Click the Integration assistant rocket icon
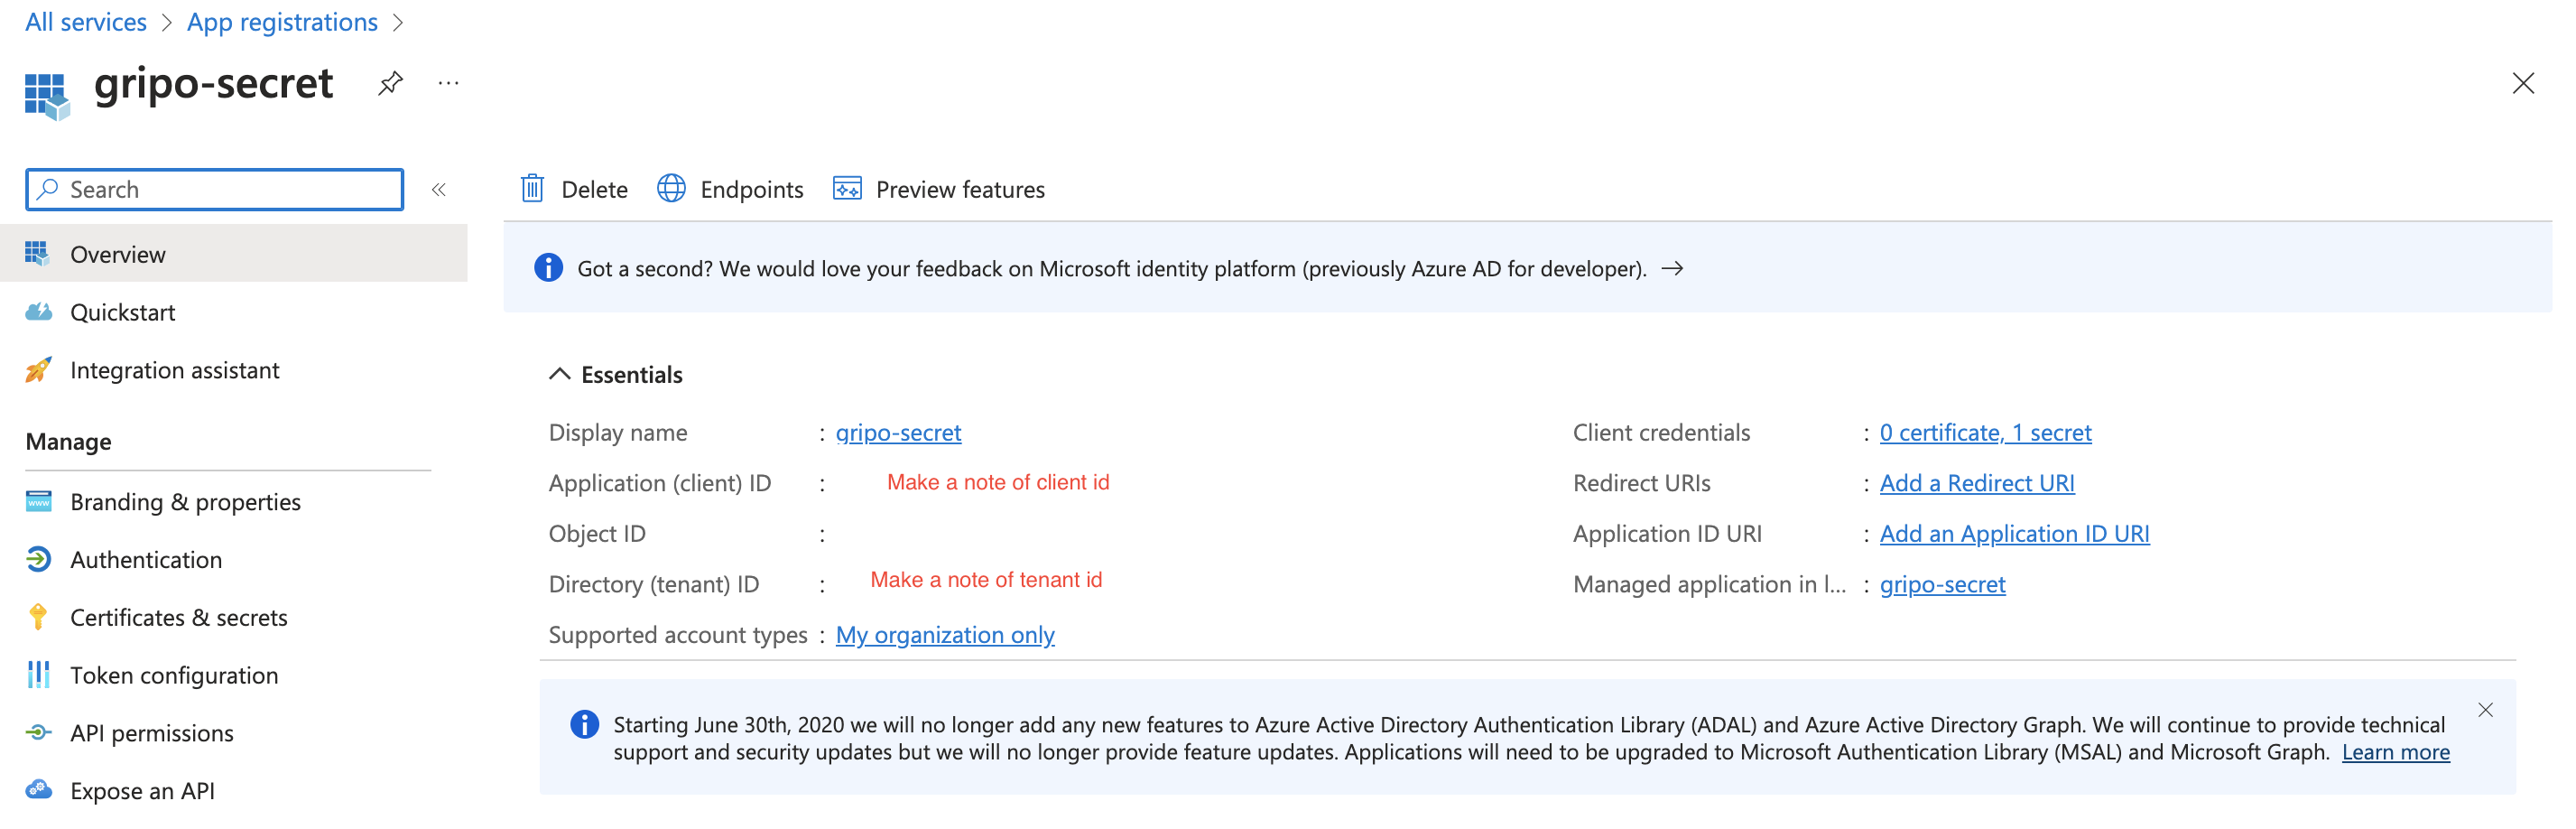The image size is (2576, 829). [38, 370]
